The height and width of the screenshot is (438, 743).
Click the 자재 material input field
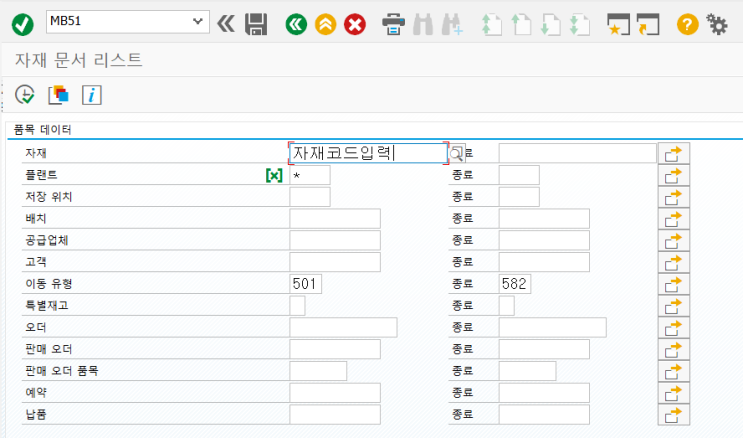click(x=368, y=153)
